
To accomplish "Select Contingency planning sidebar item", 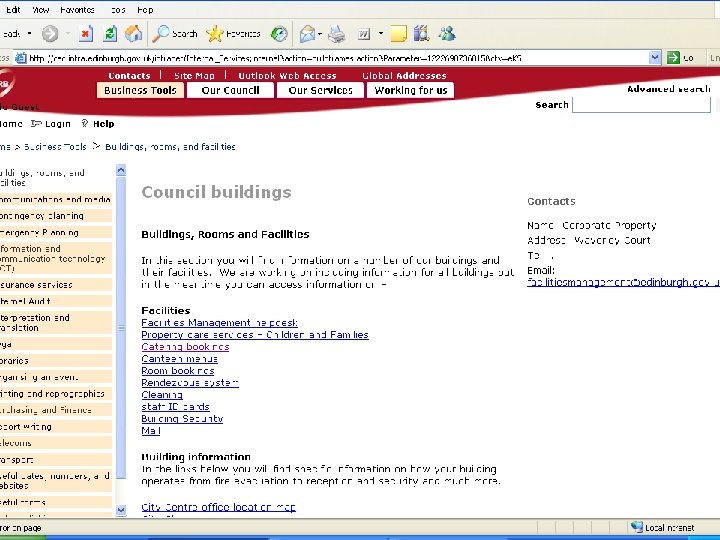I will [56, 216].
